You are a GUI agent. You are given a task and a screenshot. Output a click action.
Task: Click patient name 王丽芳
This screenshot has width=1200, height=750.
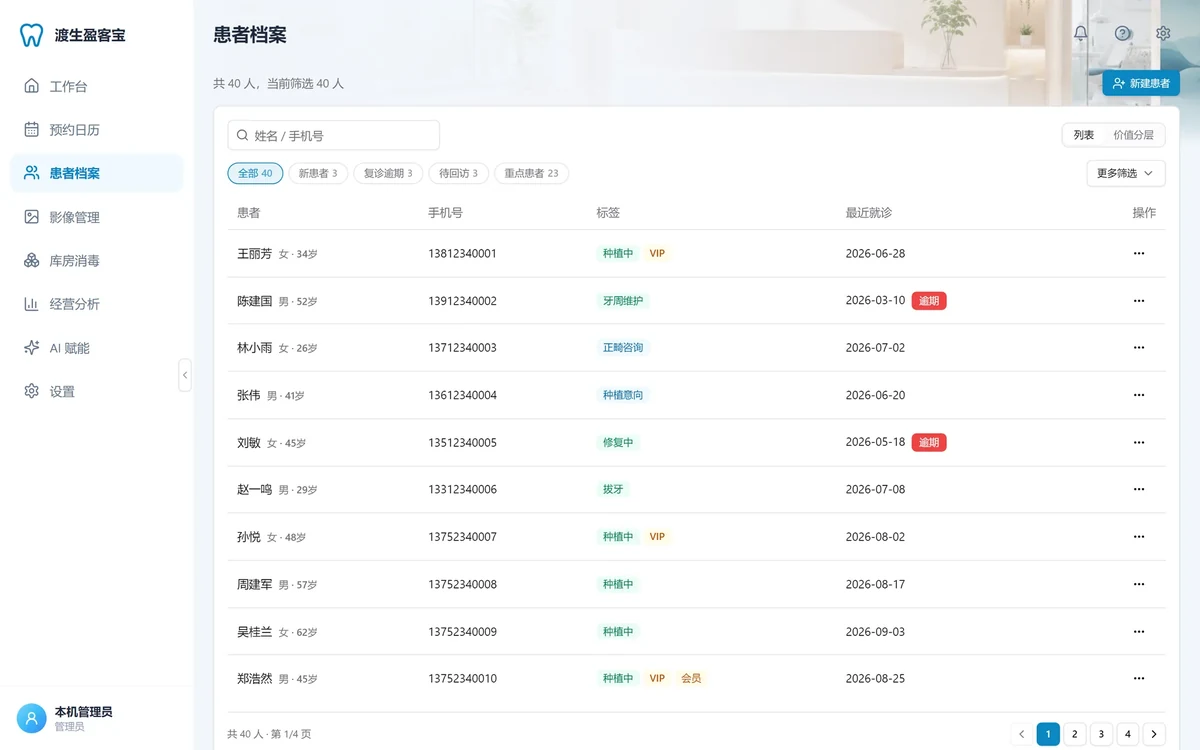click(x=254, y=254)
